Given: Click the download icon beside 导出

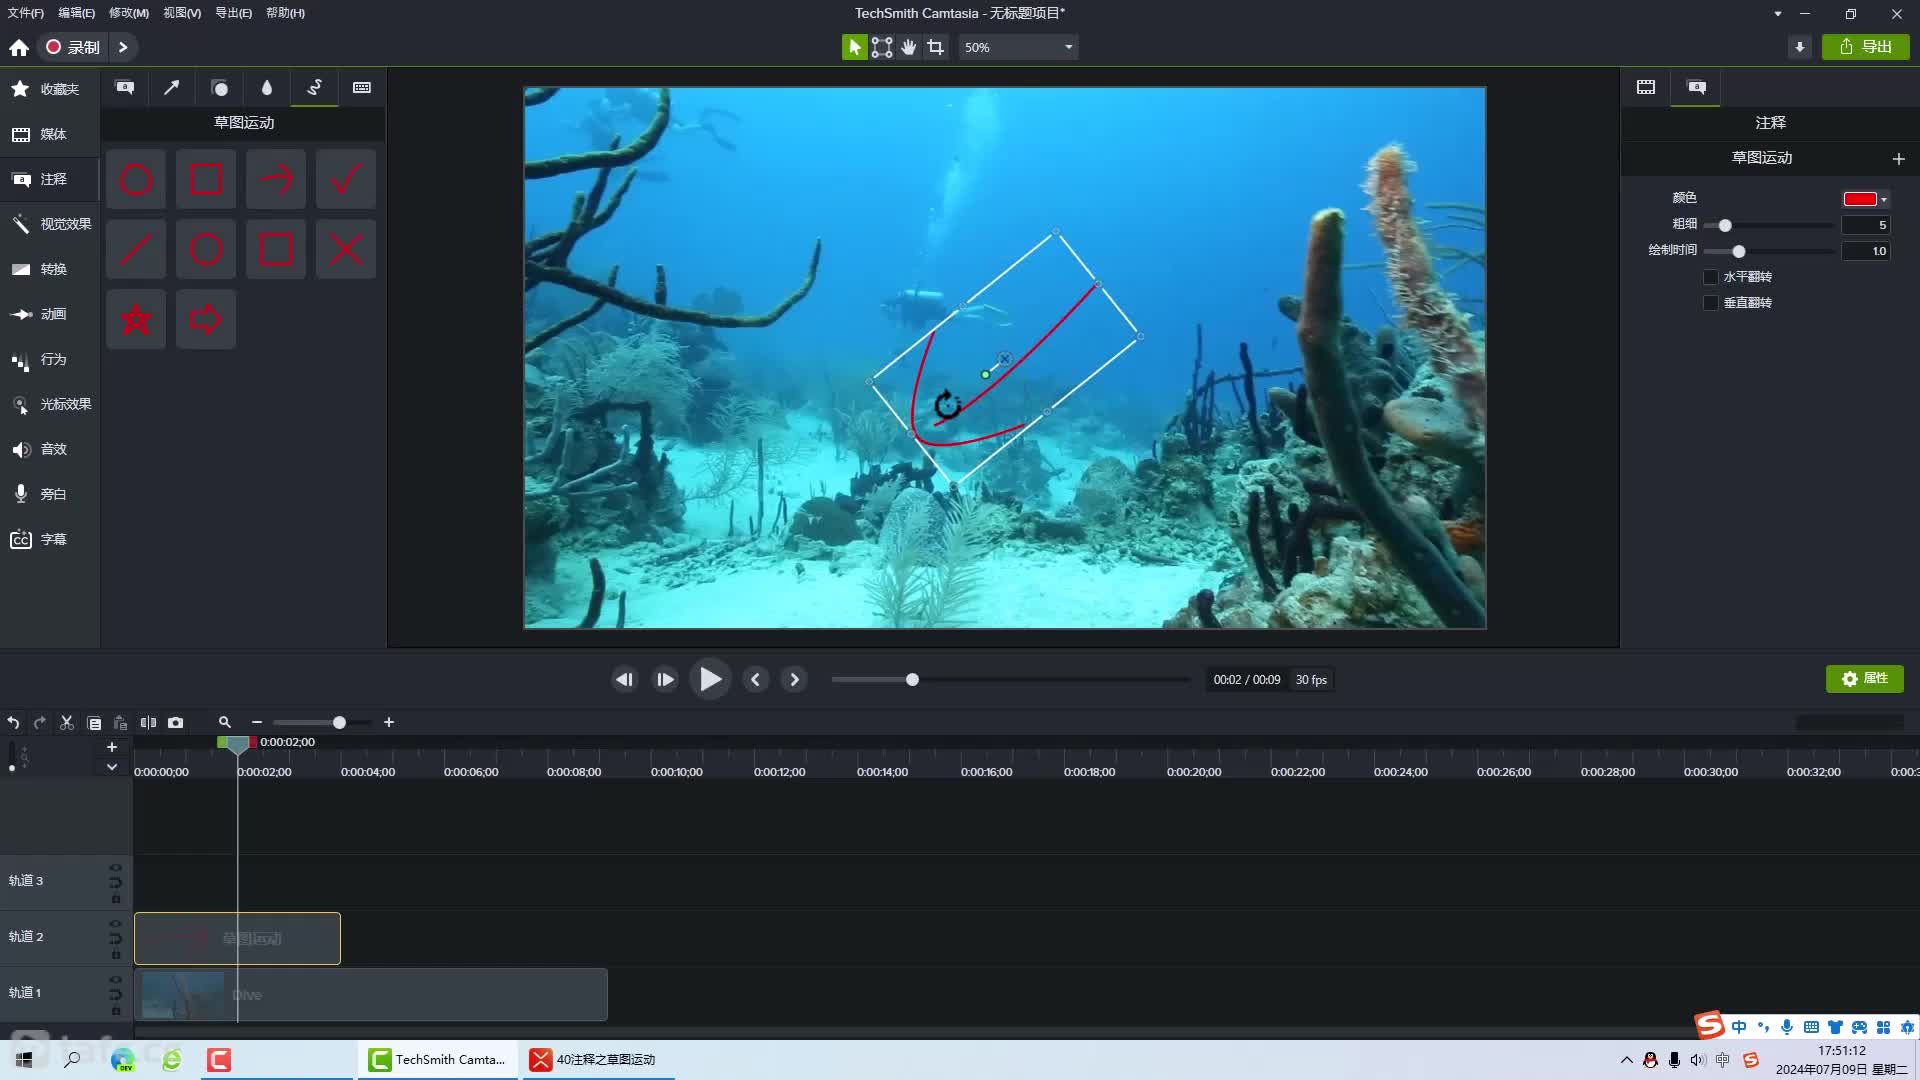Looking at the screenshot, I should (x=1800, y=47).
